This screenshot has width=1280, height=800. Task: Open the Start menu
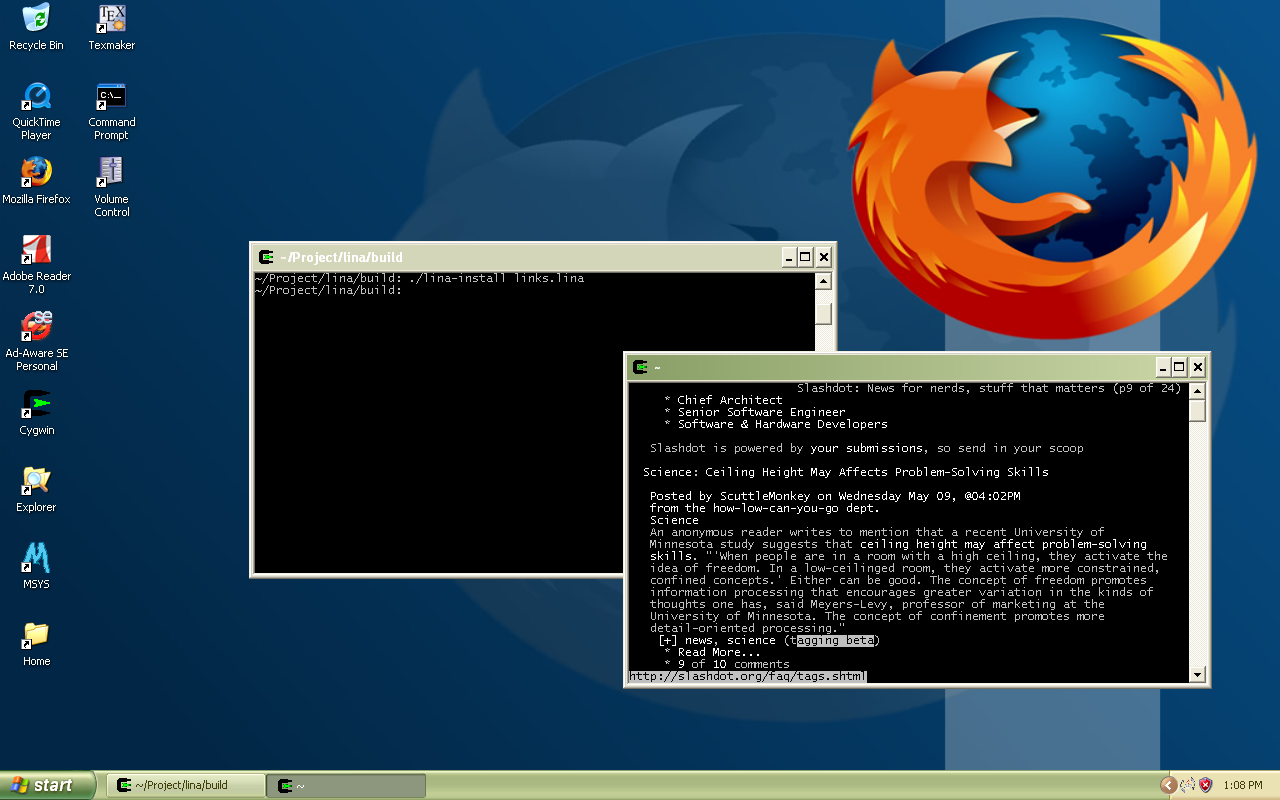pyautogui.click(x=47, y=785)
